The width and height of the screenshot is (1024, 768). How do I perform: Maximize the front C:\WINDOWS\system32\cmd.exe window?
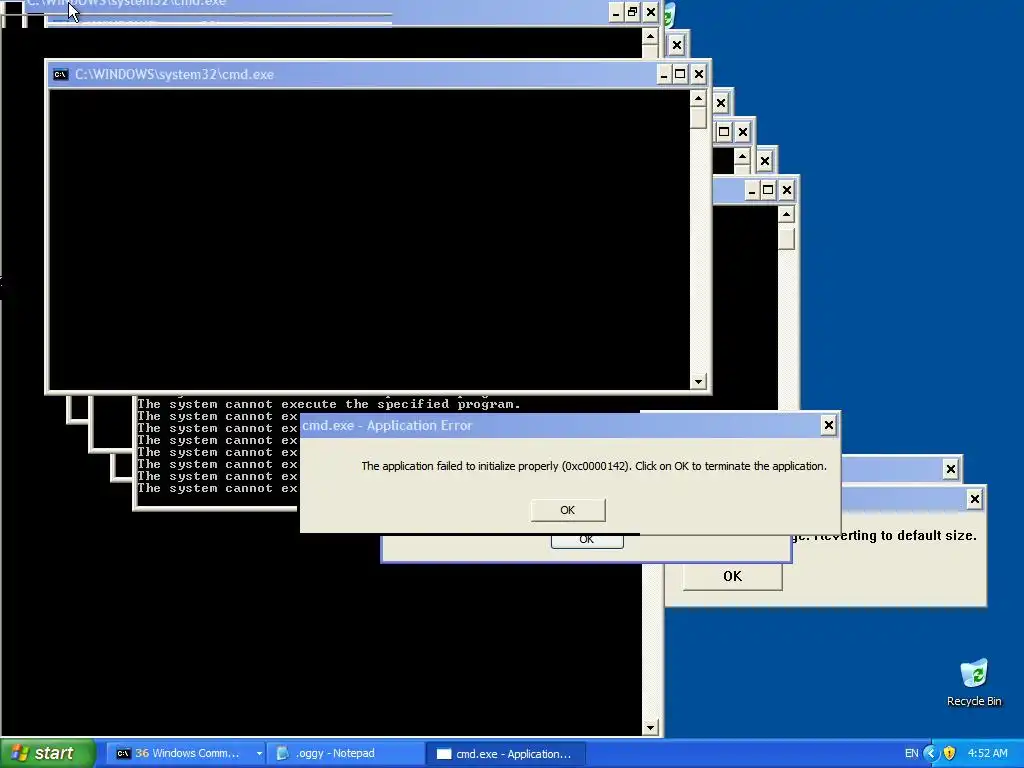[680, 74]
